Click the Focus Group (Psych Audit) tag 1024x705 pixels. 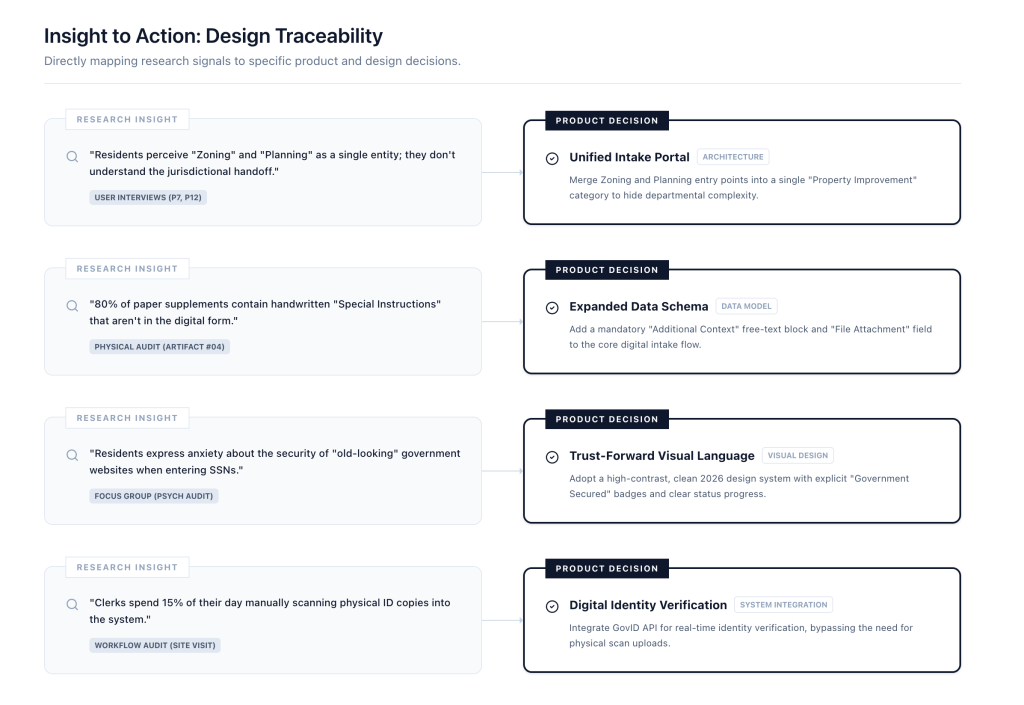tap(154, 496)
